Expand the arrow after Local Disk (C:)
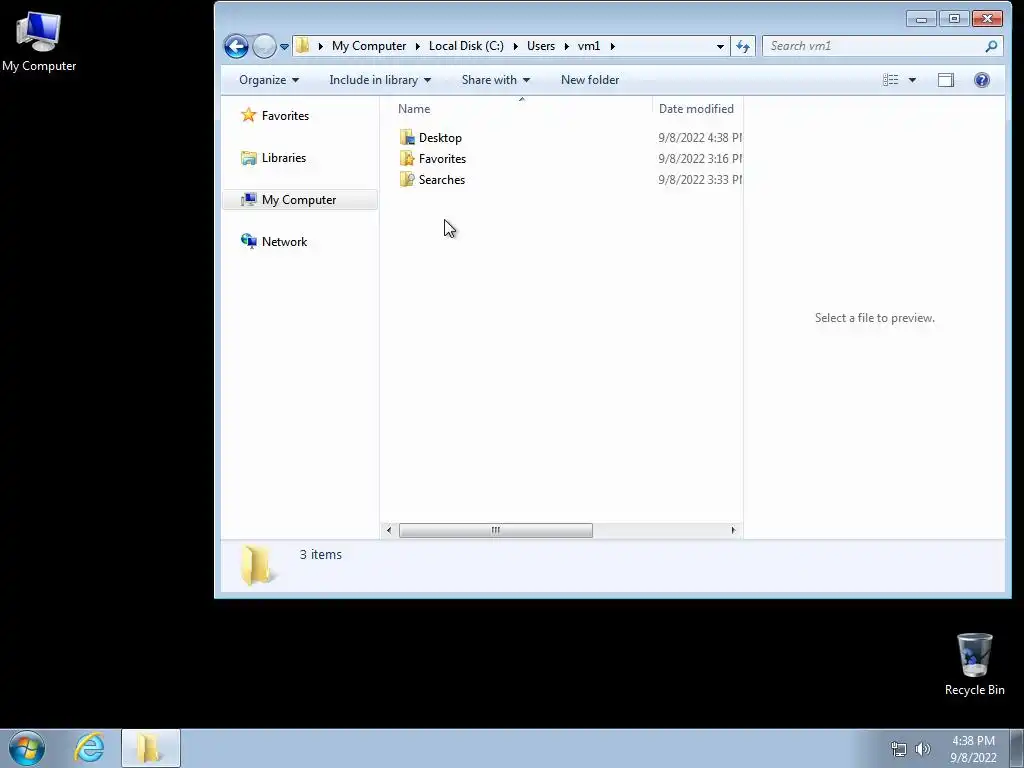 click(515, 46)
